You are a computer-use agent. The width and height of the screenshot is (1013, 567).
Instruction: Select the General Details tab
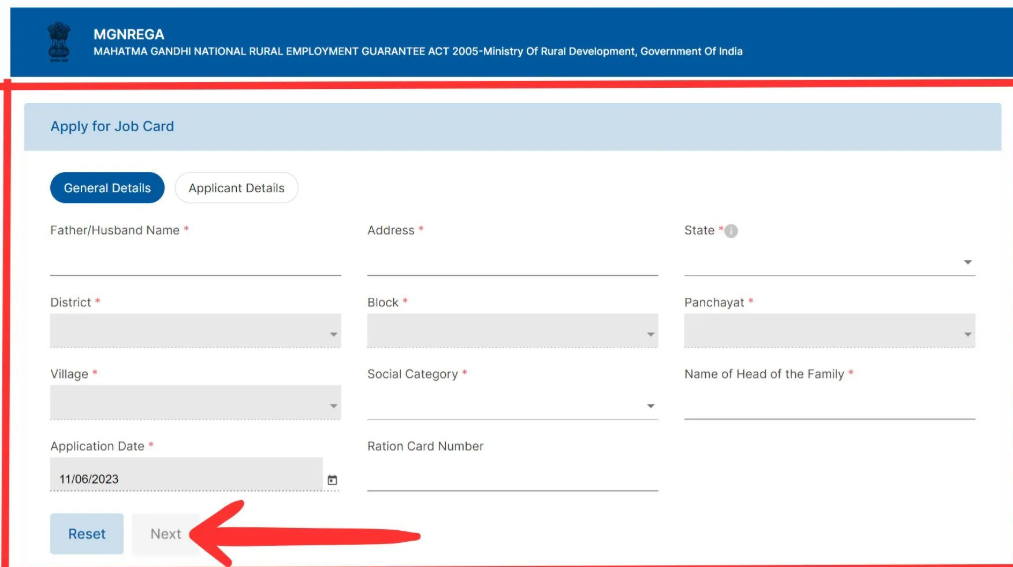[107, 188]
